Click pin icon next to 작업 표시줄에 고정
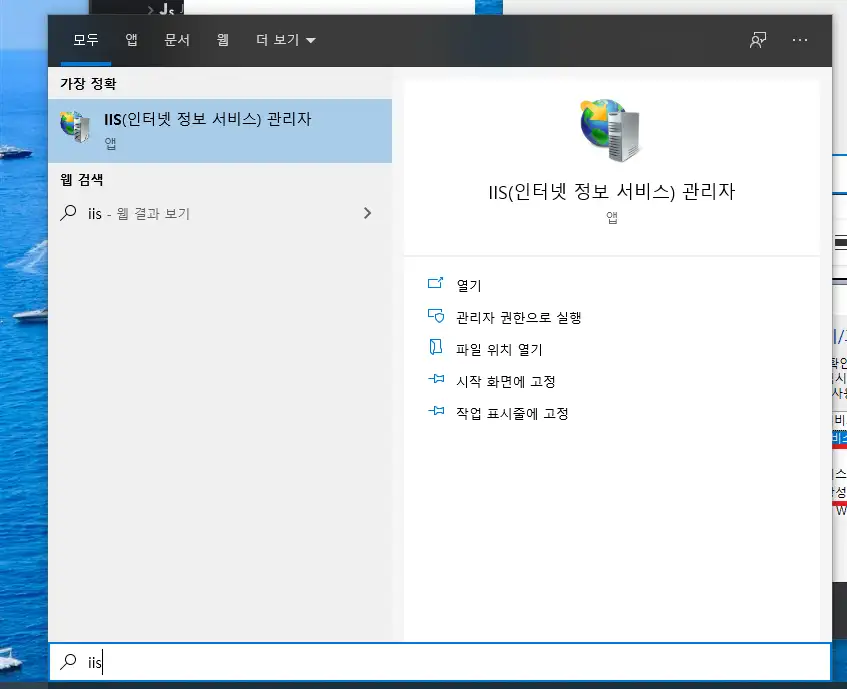The image size is (847, 689). tap(436, 411)
